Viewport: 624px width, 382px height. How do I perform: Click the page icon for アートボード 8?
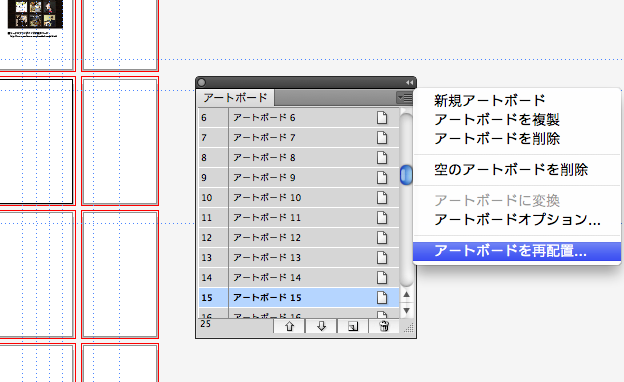382,158
